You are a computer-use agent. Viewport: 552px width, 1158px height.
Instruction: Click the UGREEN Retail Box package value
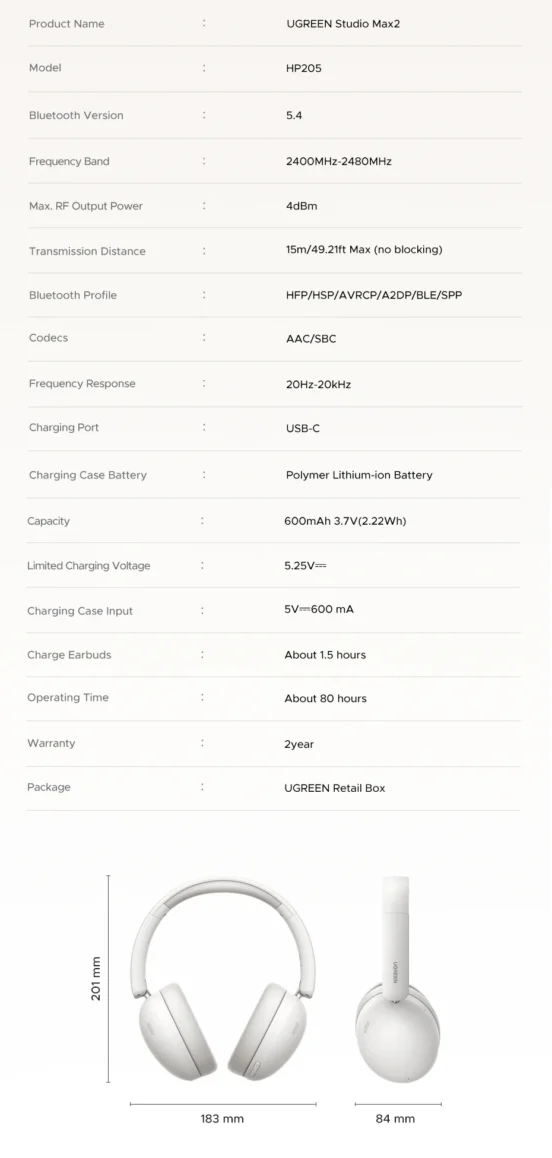click(335, 788)
